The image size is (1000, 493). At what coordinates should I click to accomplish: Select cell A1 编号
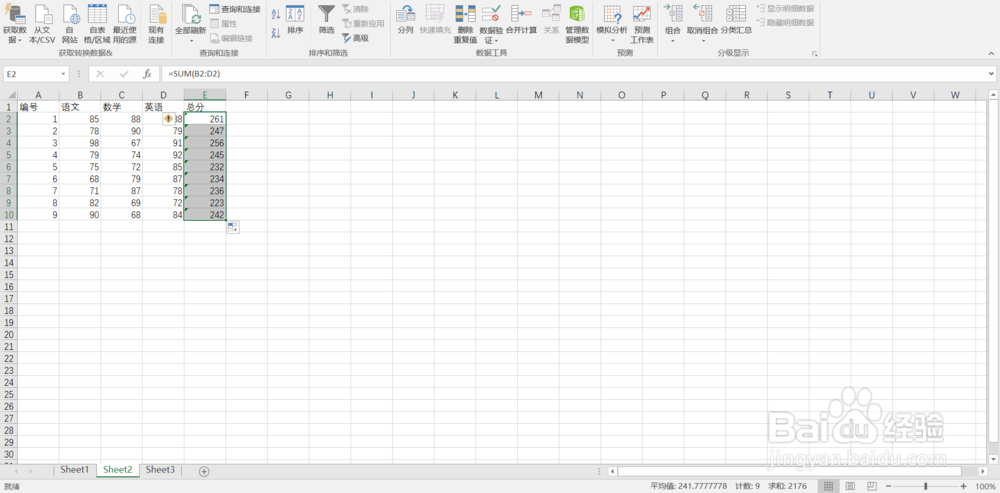pos(38,107)
